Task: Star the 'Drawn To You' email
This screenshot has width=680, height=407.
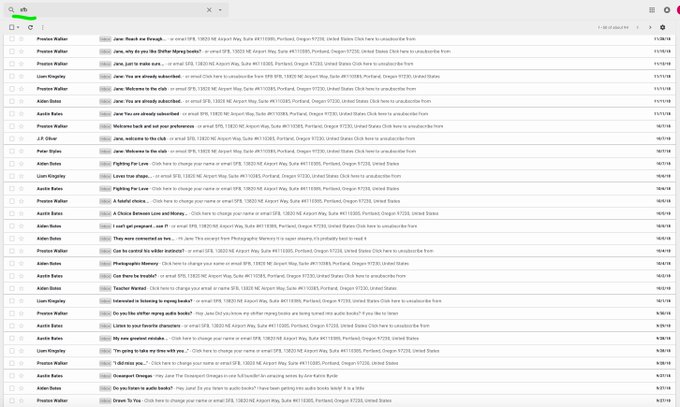Action: [21, 400]
